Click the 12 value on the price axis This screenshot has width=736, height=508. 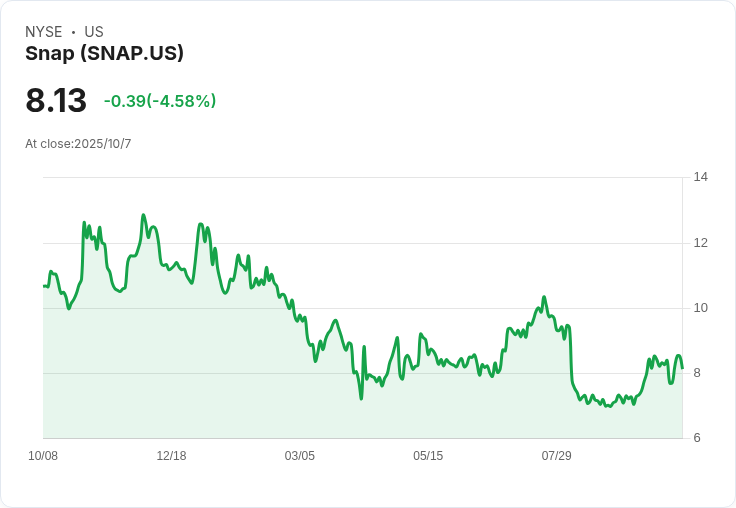700,243
